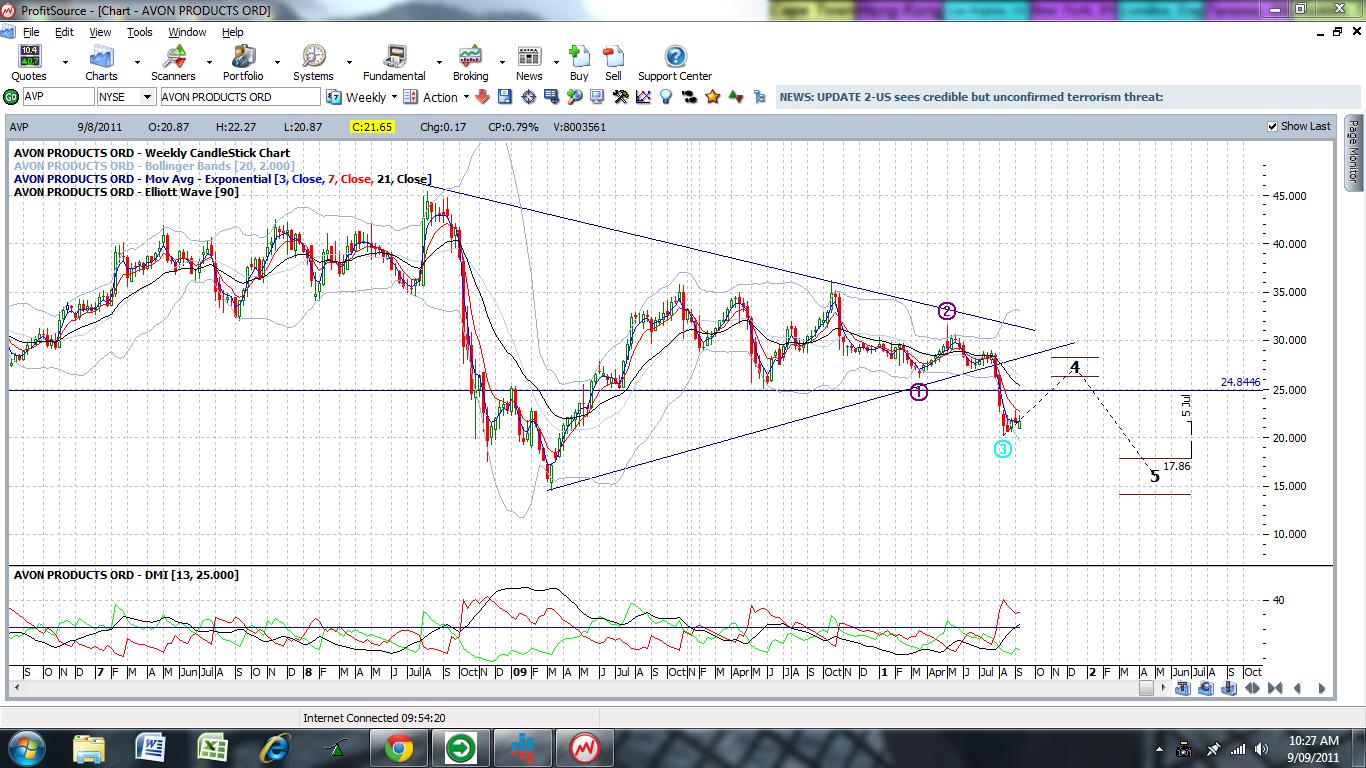Open the Scanners tool

pos(173,63)
